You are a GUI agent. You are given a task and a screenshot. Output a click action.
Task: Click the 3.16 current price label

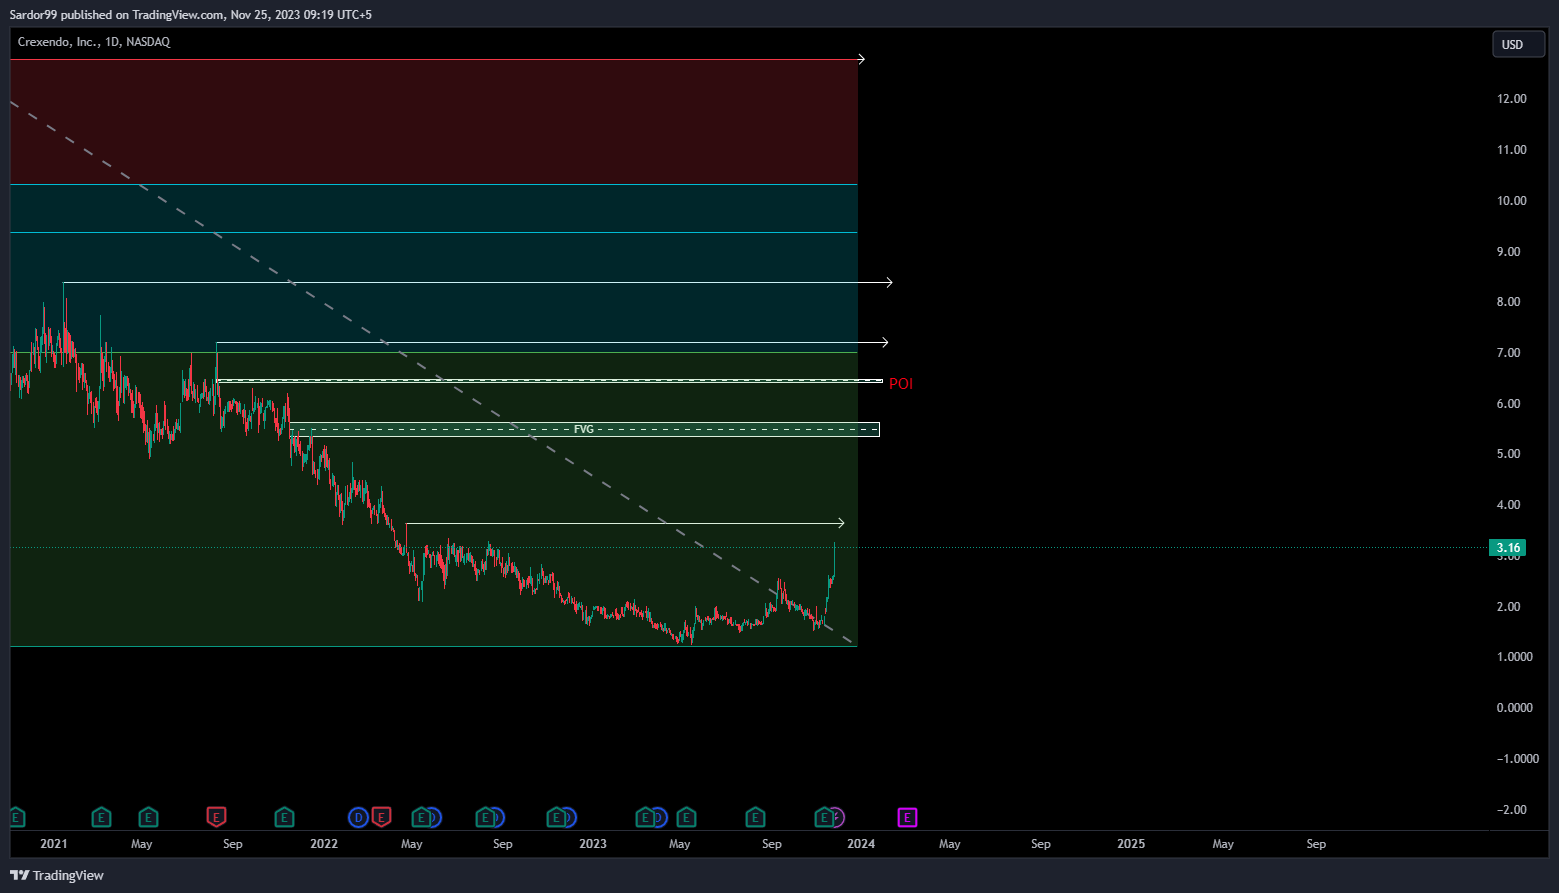1507,547
